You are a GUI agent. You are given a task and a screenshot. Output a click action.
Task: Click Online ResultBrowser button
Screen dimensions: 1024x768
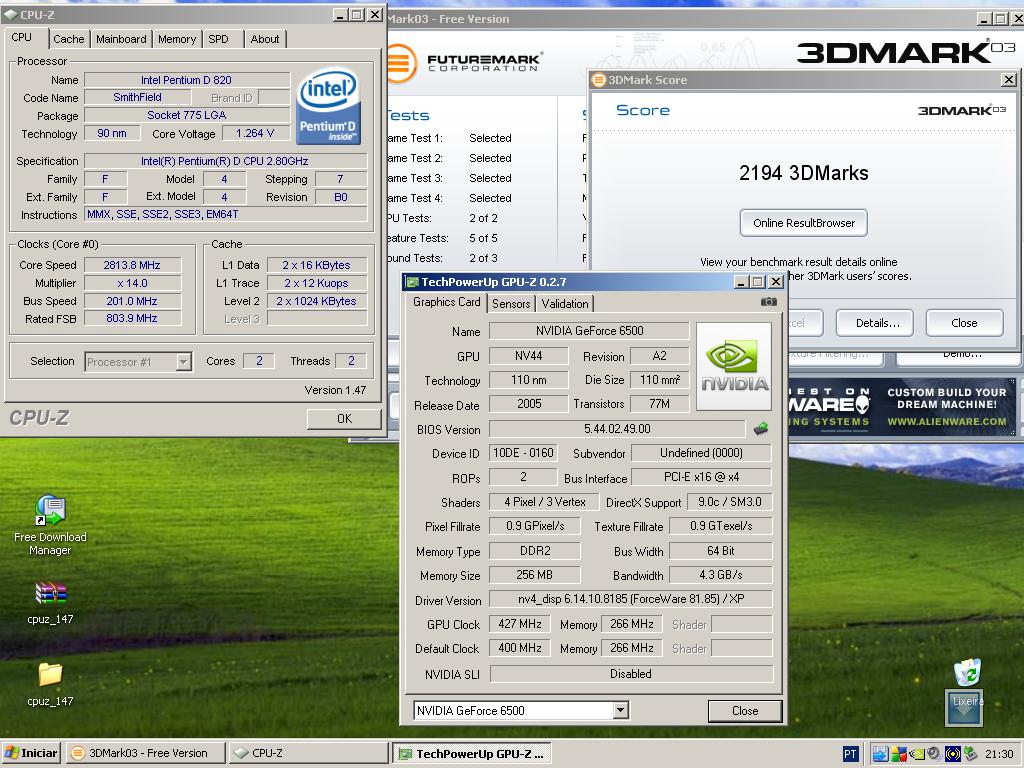[x=804, y=223]
